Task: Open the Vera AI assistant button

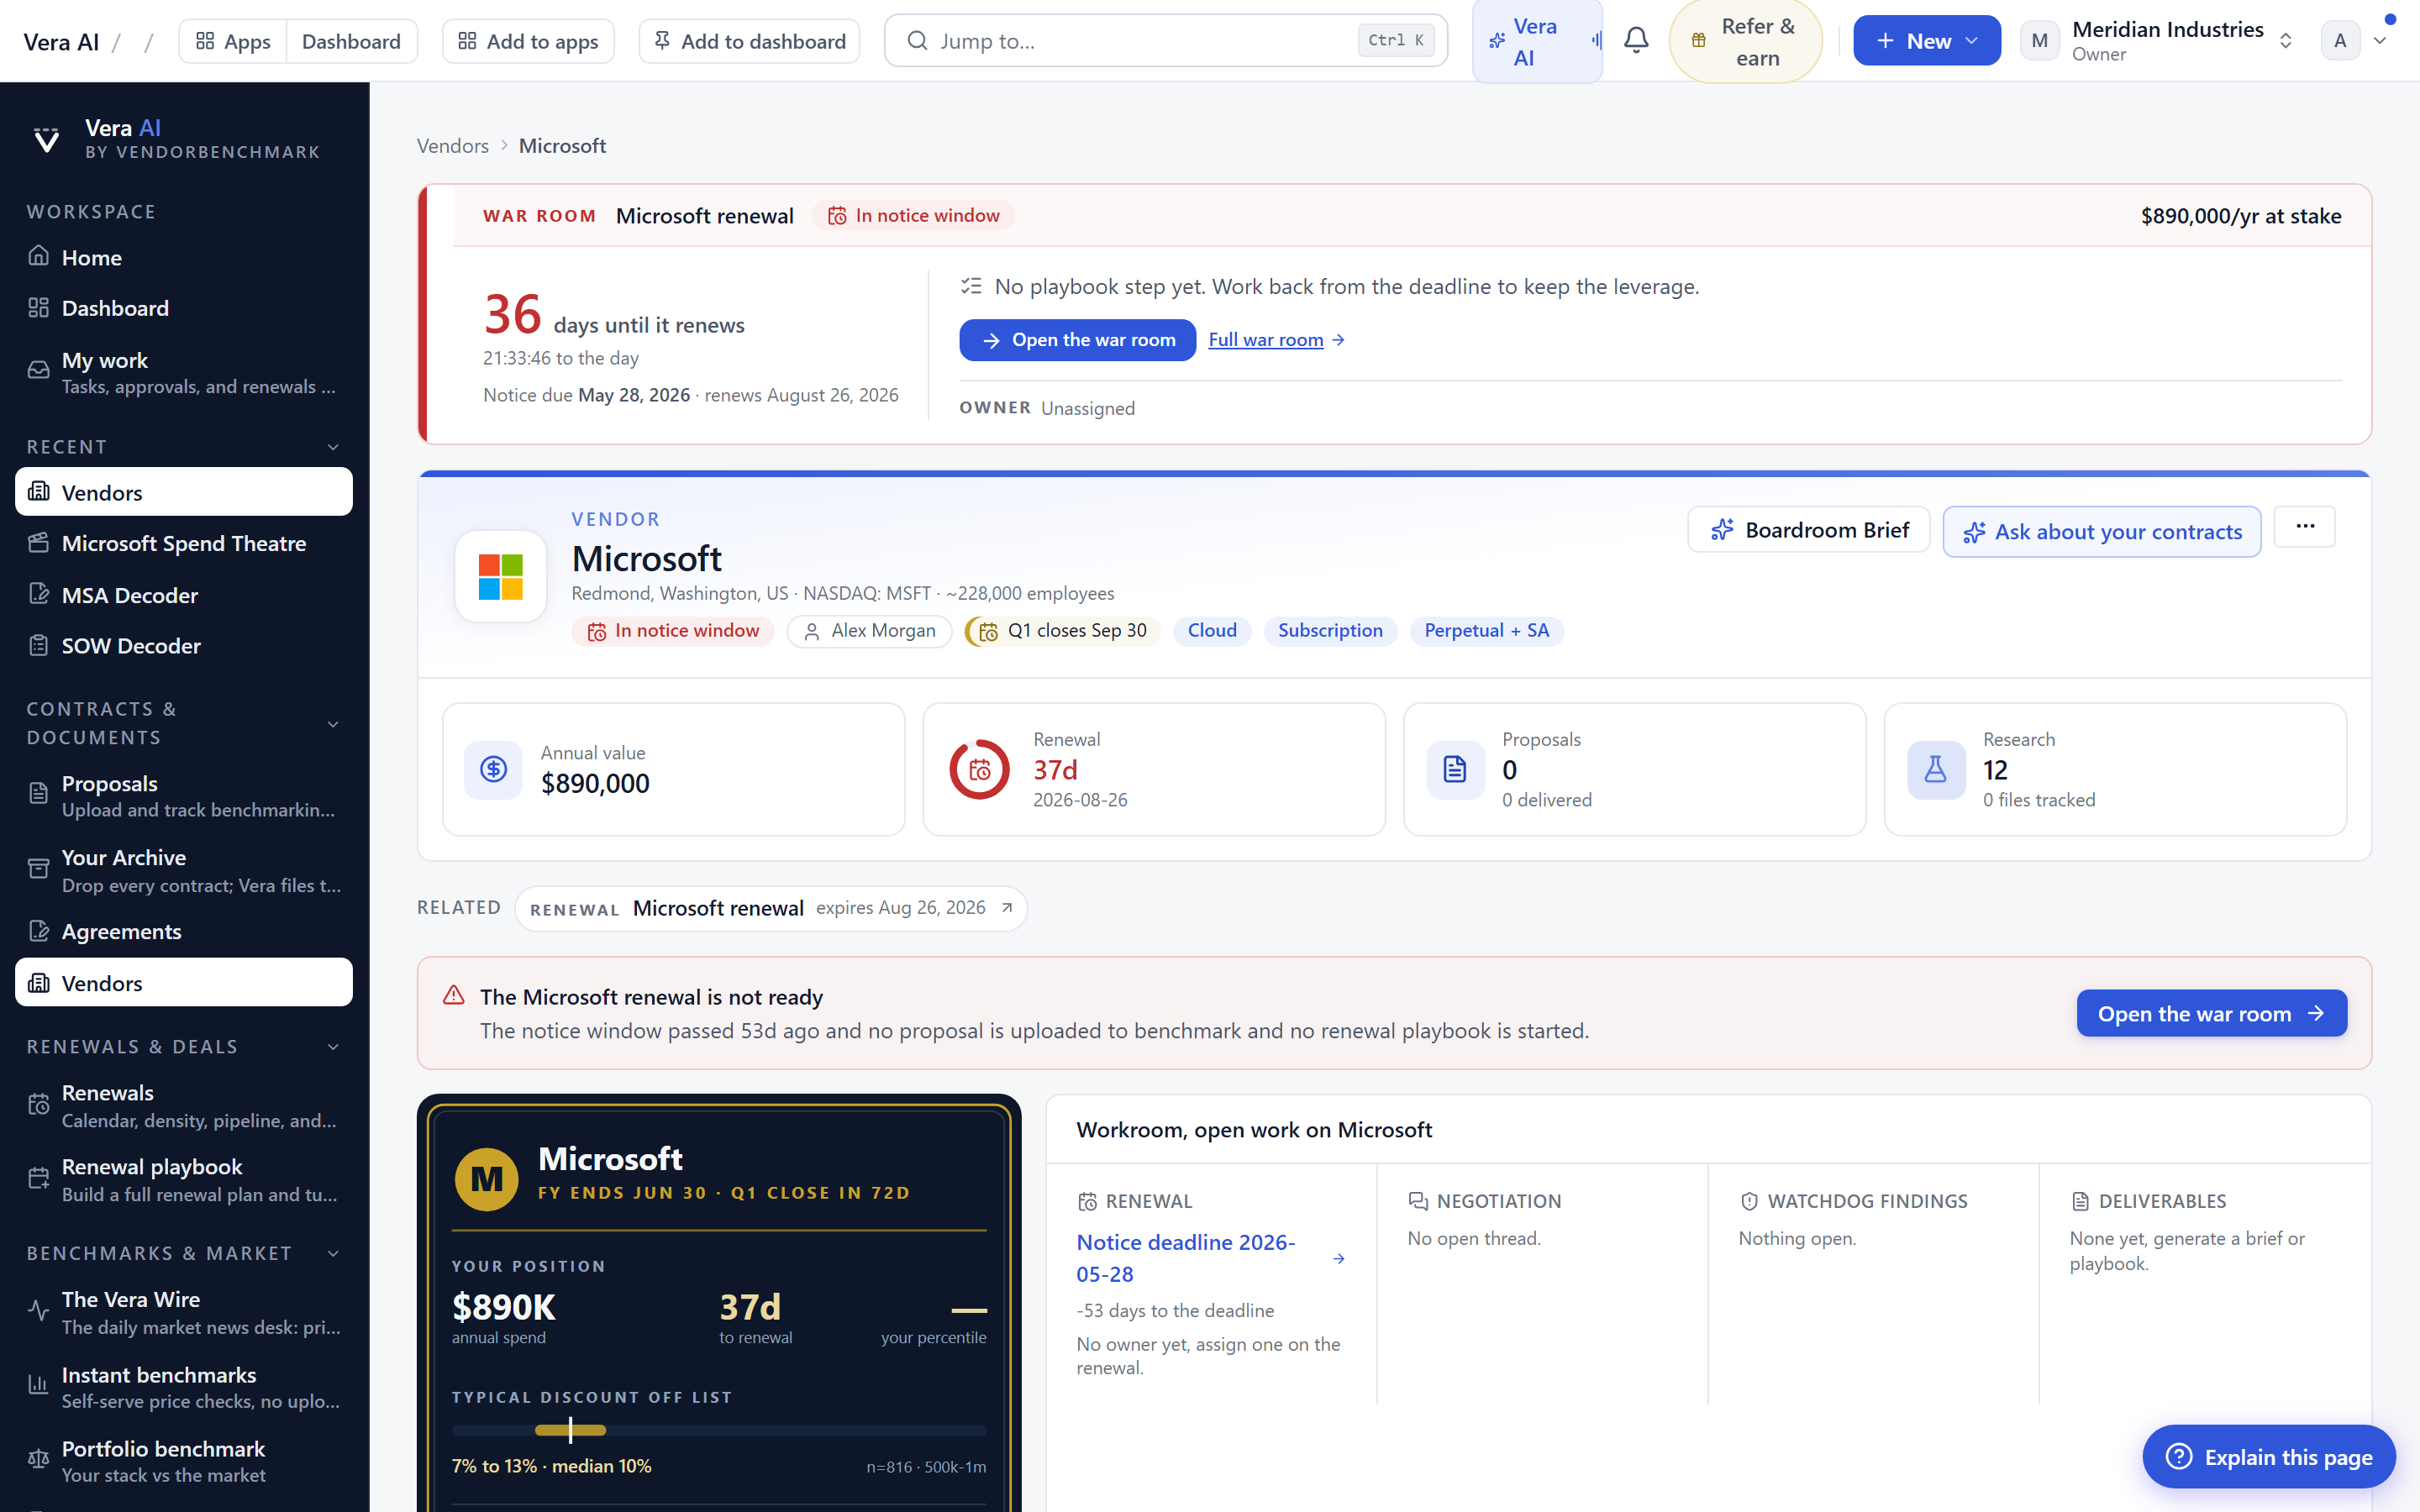Action: [x=1537, y=41]
